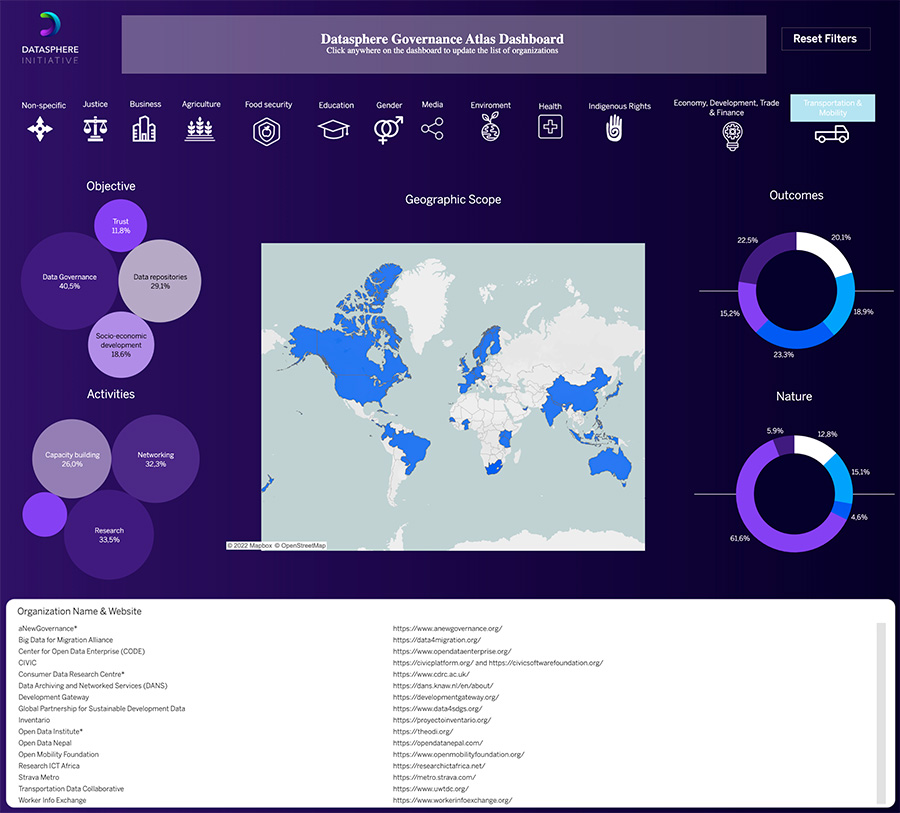Select the Food security icon

[266, 131]
